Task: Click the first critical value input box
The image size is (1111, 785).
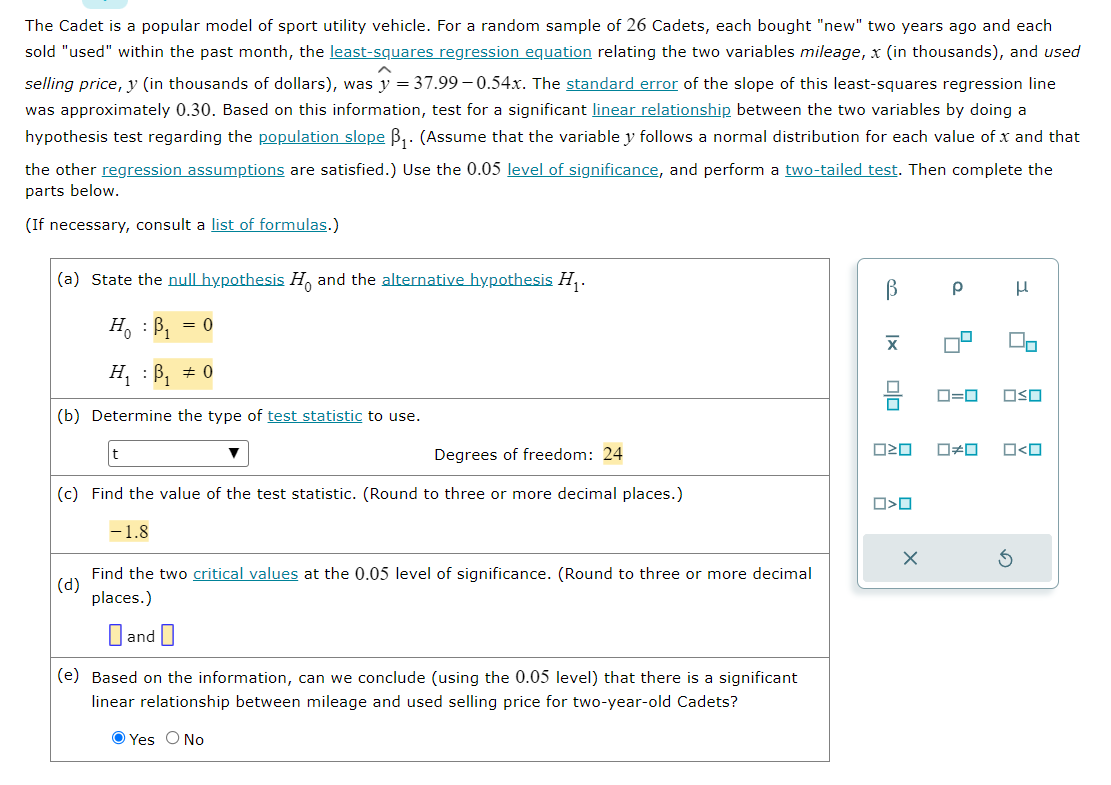Action: (x=115, y=635)
